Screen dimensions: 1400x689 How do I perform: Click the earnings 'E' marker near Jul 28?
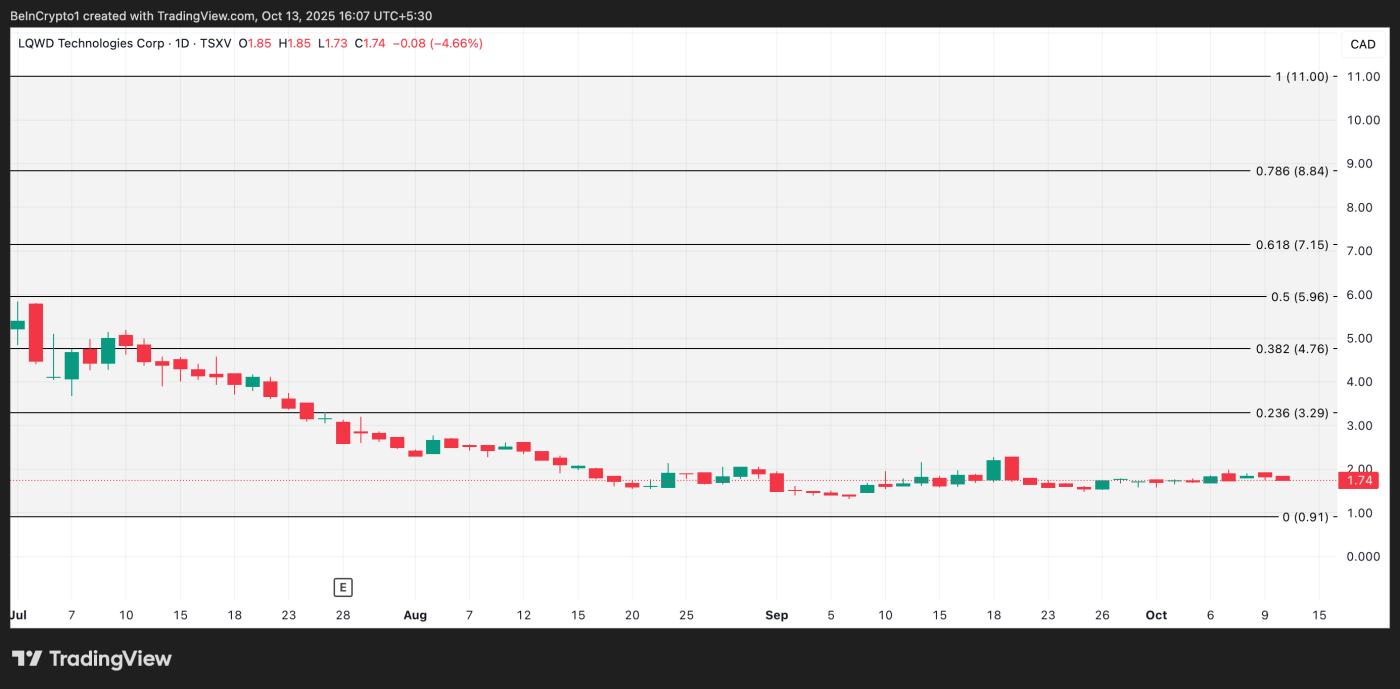pos(344,587)
